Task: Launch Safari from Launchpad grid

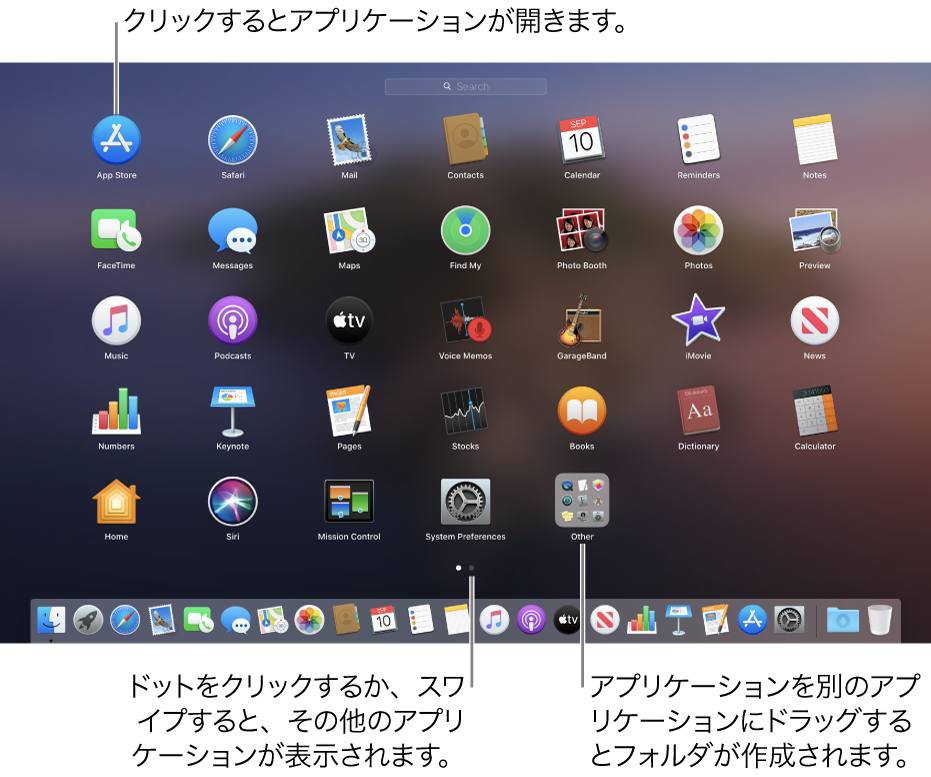Action: pos(233,140)
